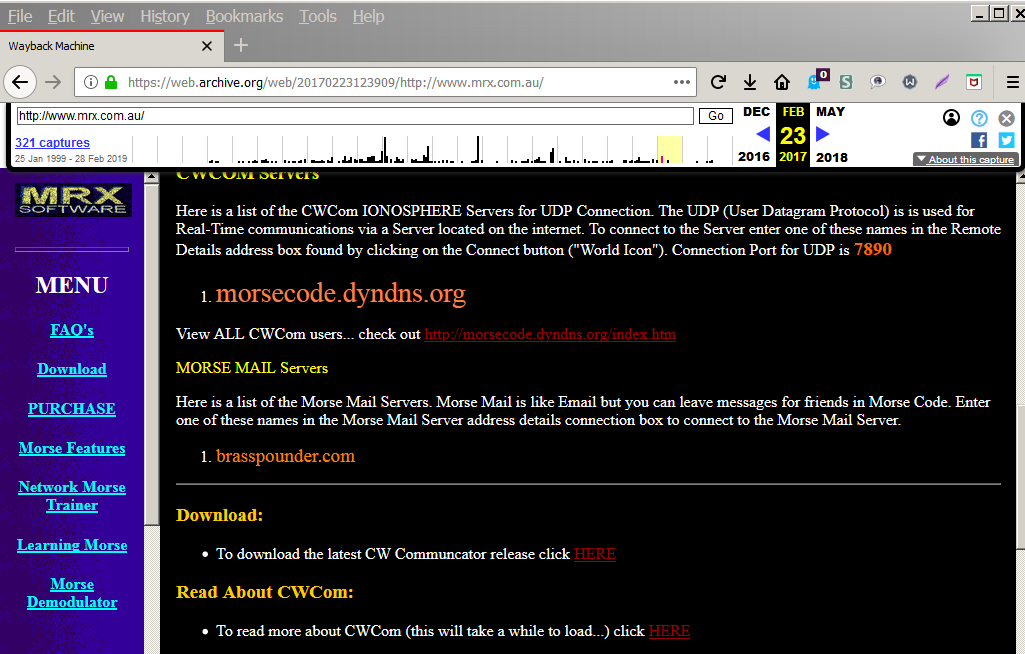Open the History menu
The image size is (1025, 654).
click(165, 16)
